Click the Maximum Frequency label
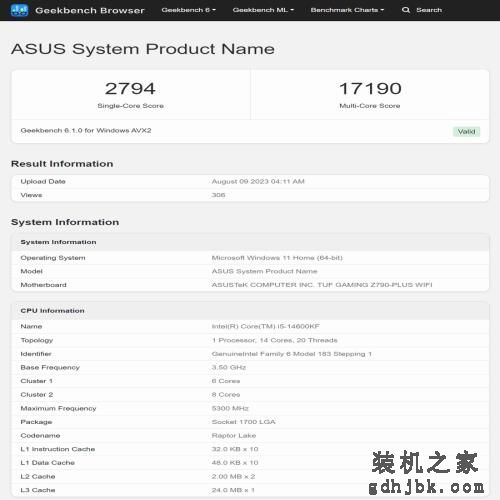Image resolution: width=500 pixels, height=500 pixels. coord(58,408)
